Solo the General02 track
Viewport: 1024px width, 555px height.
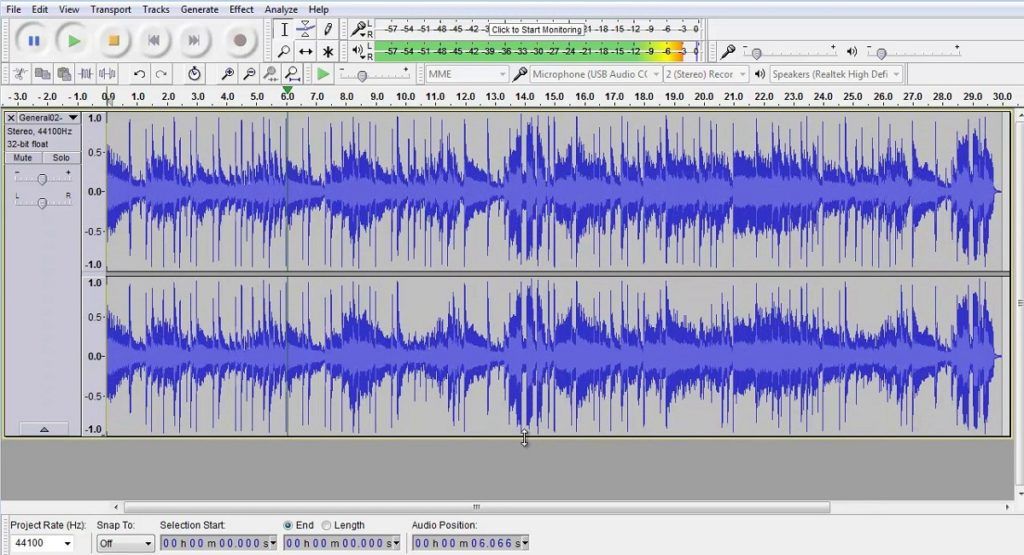pyautogui.click(x=61, y=158)
